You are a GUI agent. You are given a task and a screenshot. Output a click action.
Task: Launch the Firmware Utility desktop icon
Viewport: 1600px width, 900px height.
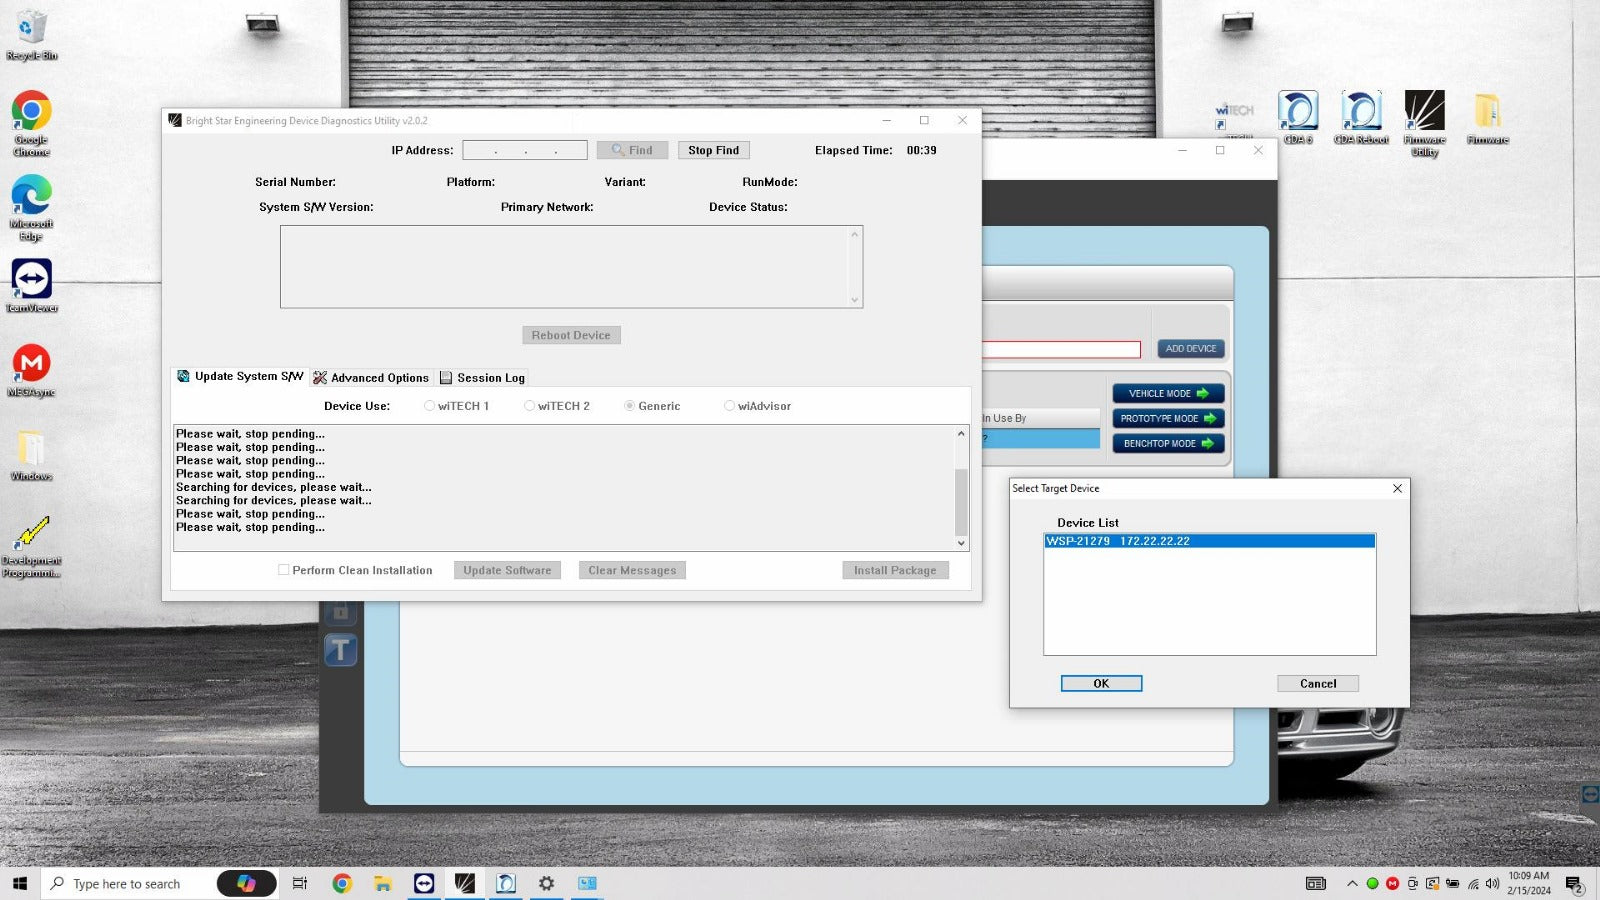[x=1424, y=111]
